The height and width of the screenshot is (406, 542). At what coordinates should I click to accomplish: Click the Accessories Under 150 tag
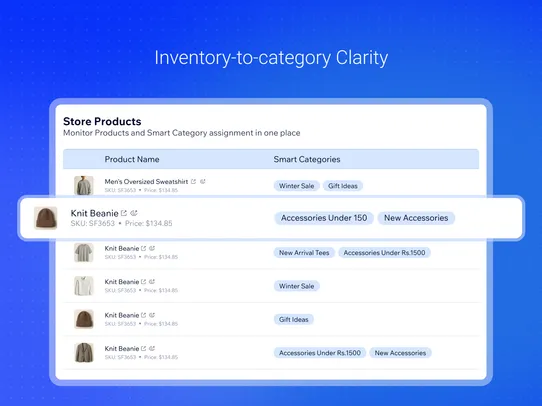tap(324, 218)
